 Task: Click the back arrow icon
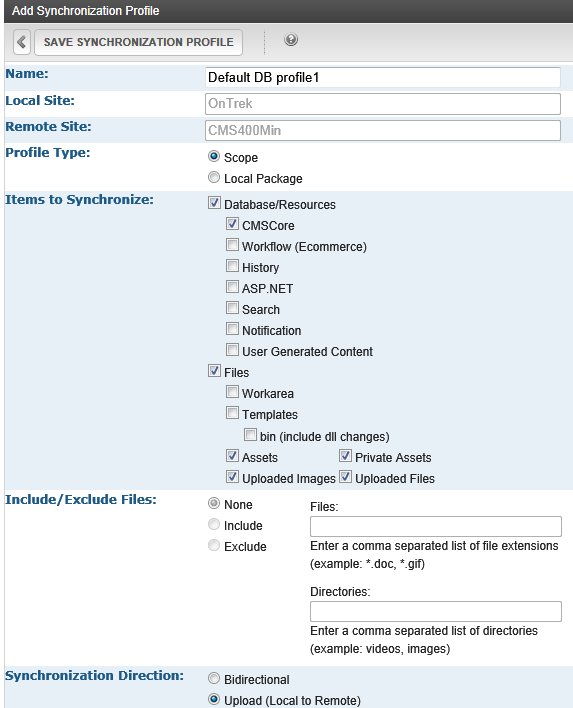point(22,42)
